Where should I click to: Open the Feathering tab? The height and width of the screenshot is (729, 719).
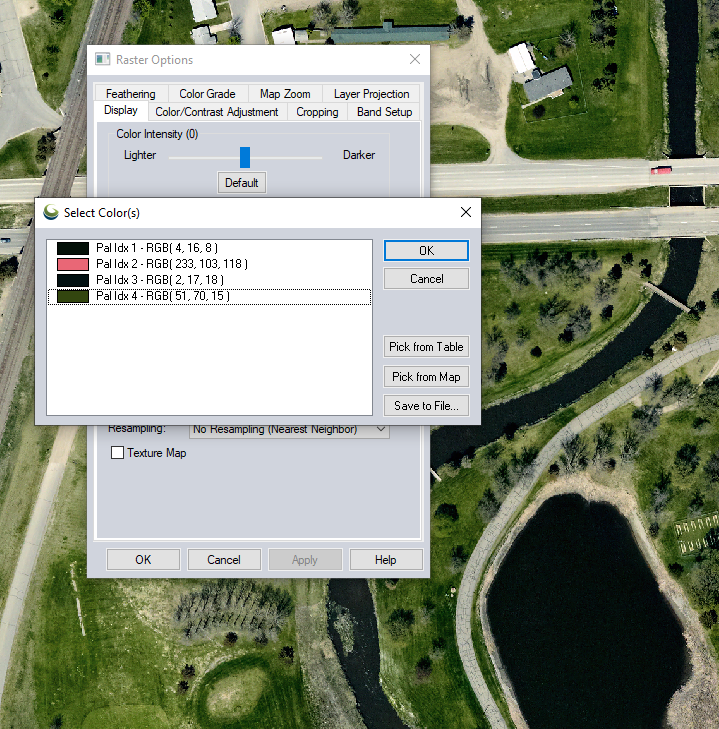point(131,94)
